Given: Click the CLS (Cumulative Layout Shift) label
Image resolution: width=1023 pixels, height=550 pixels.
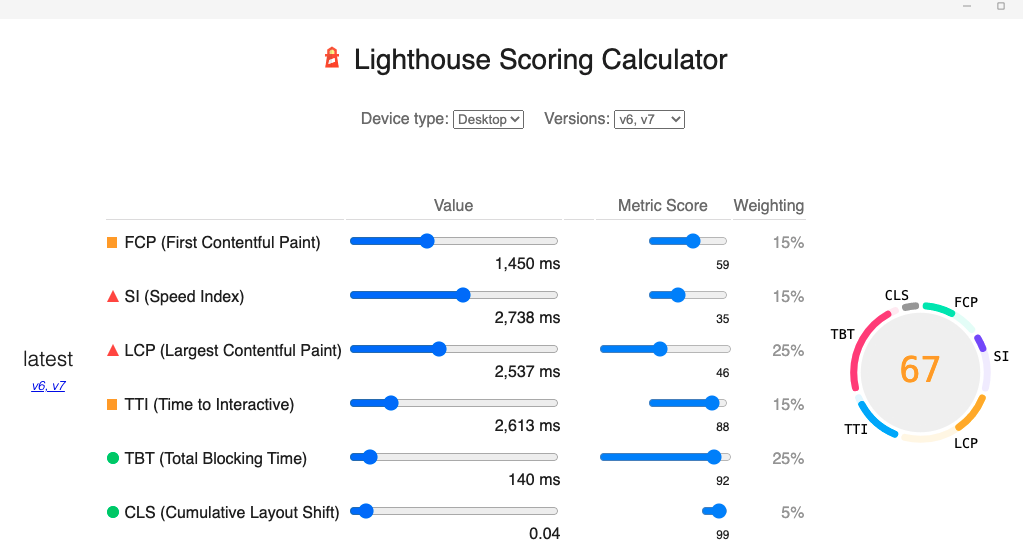Looking at the screenshot, I should tap(232, 512).
